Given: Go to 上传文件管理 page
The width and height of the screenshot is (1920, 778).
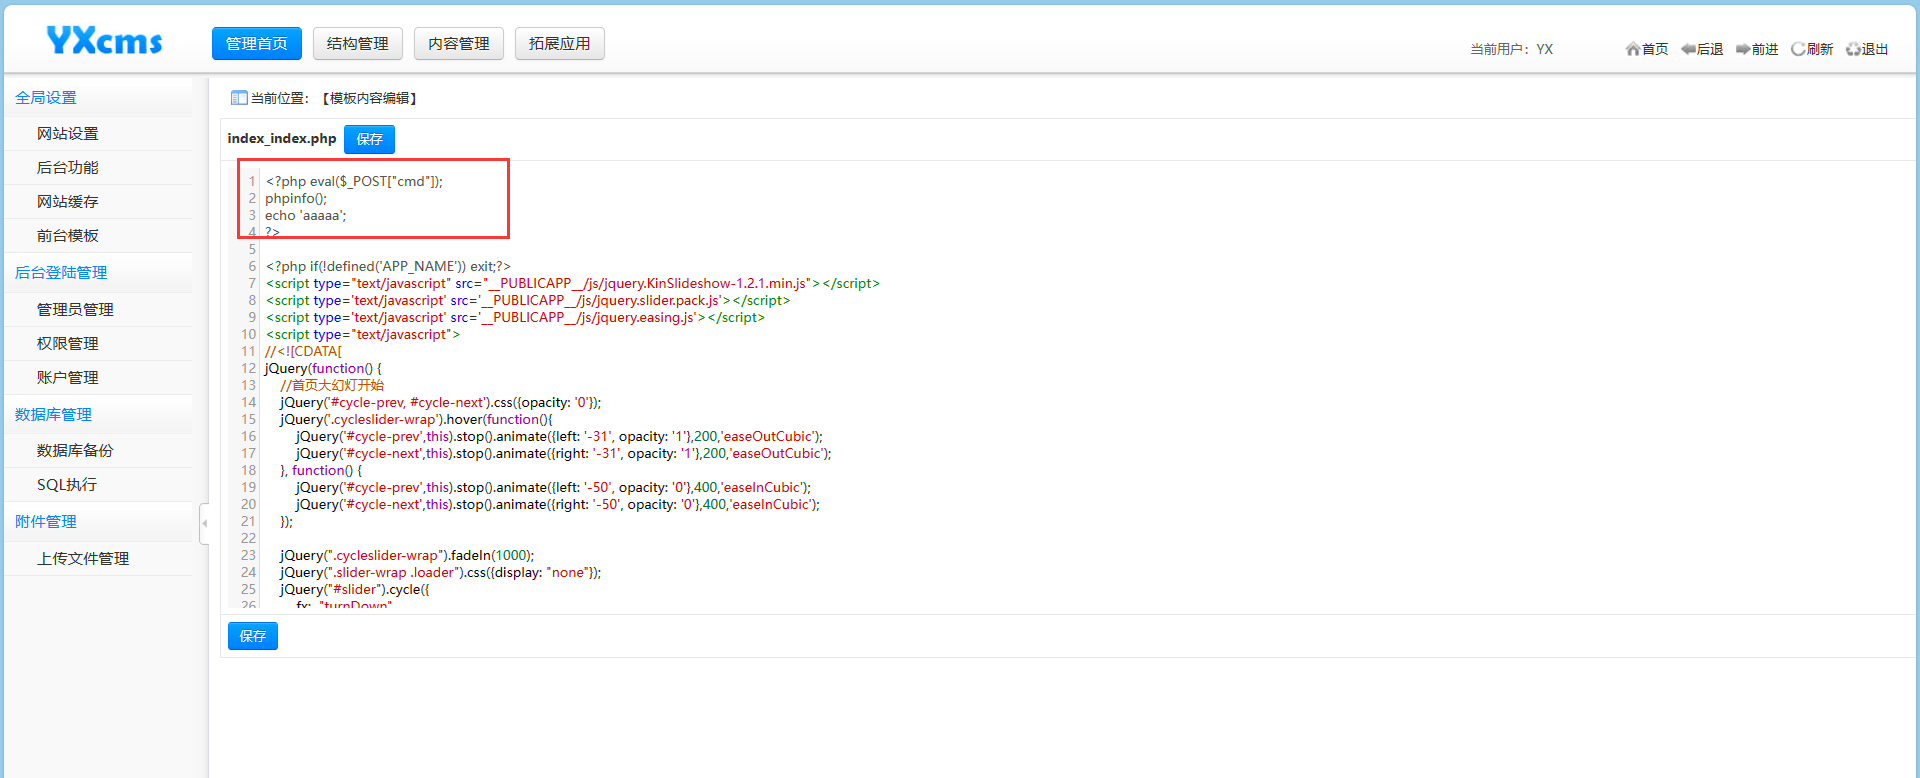Looking at the screenshot, I should point(83,559).
